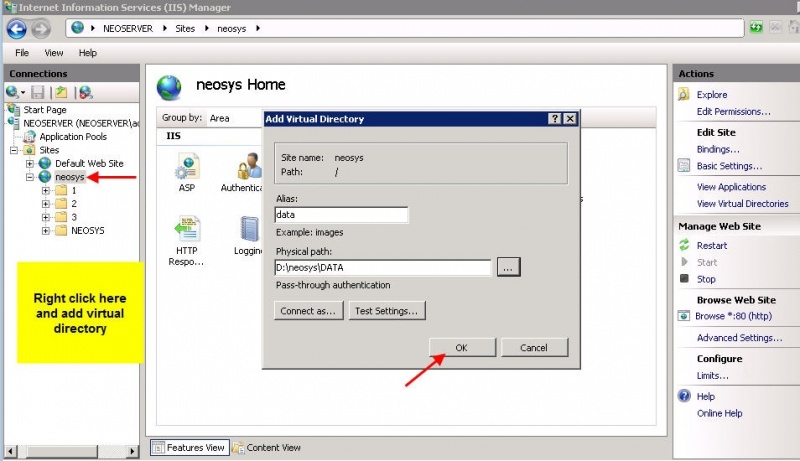Click in the Physical path input field
This screenshot has height=461, width=800.
pos(383,267)
